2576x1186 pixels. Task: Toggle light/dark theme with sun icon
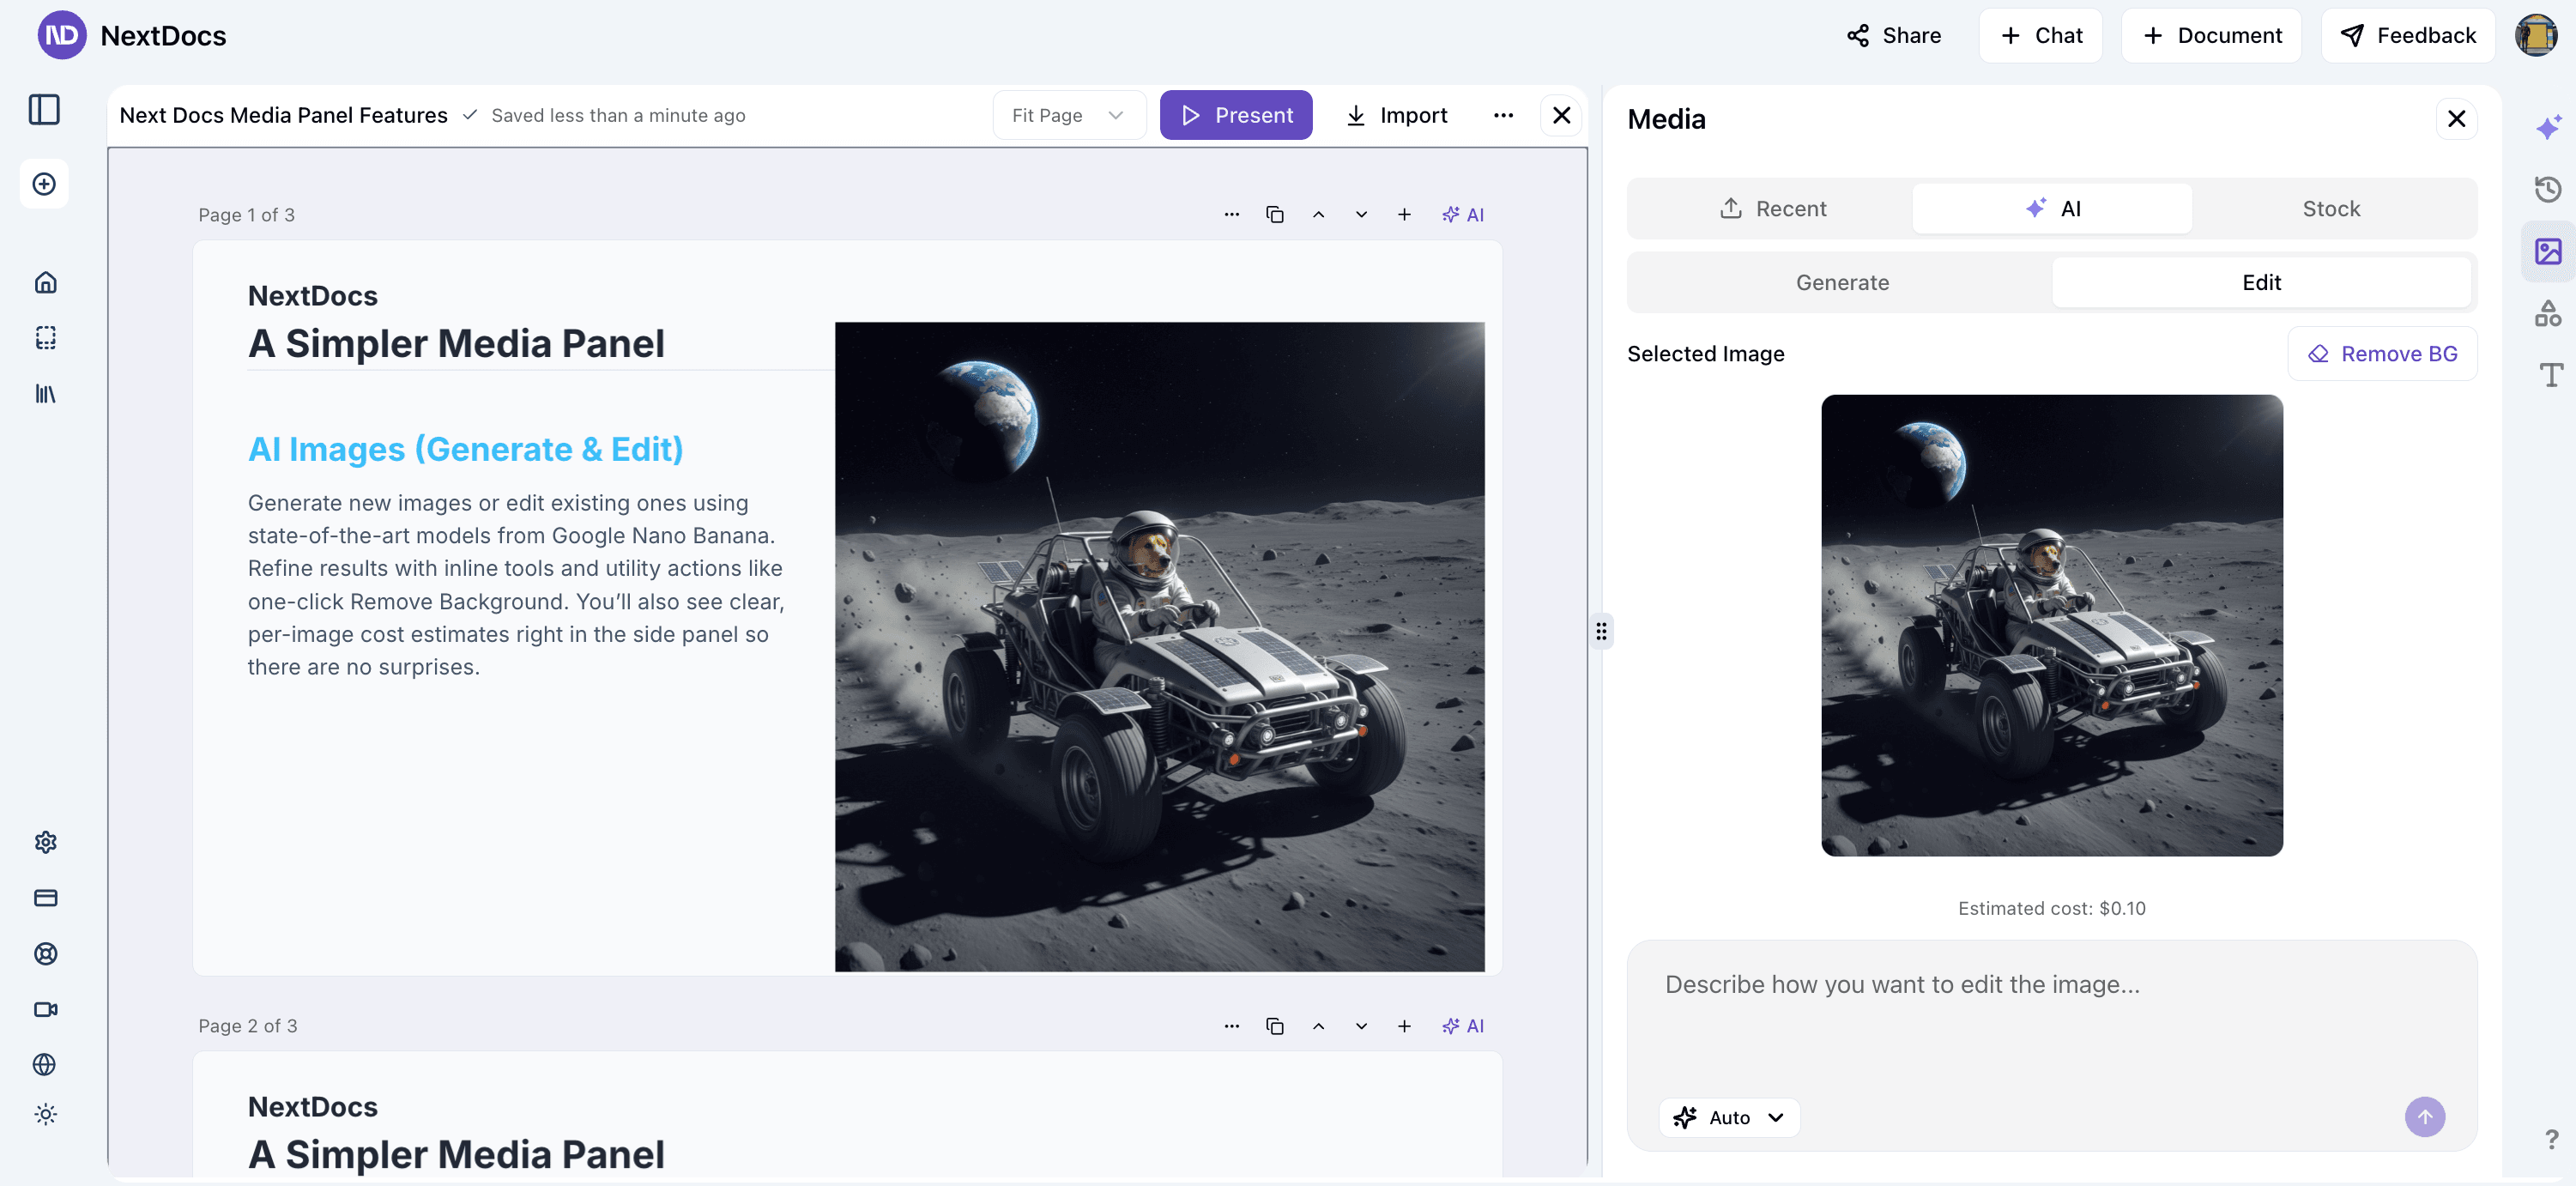pyautogui.click(x=44, y=1114)
